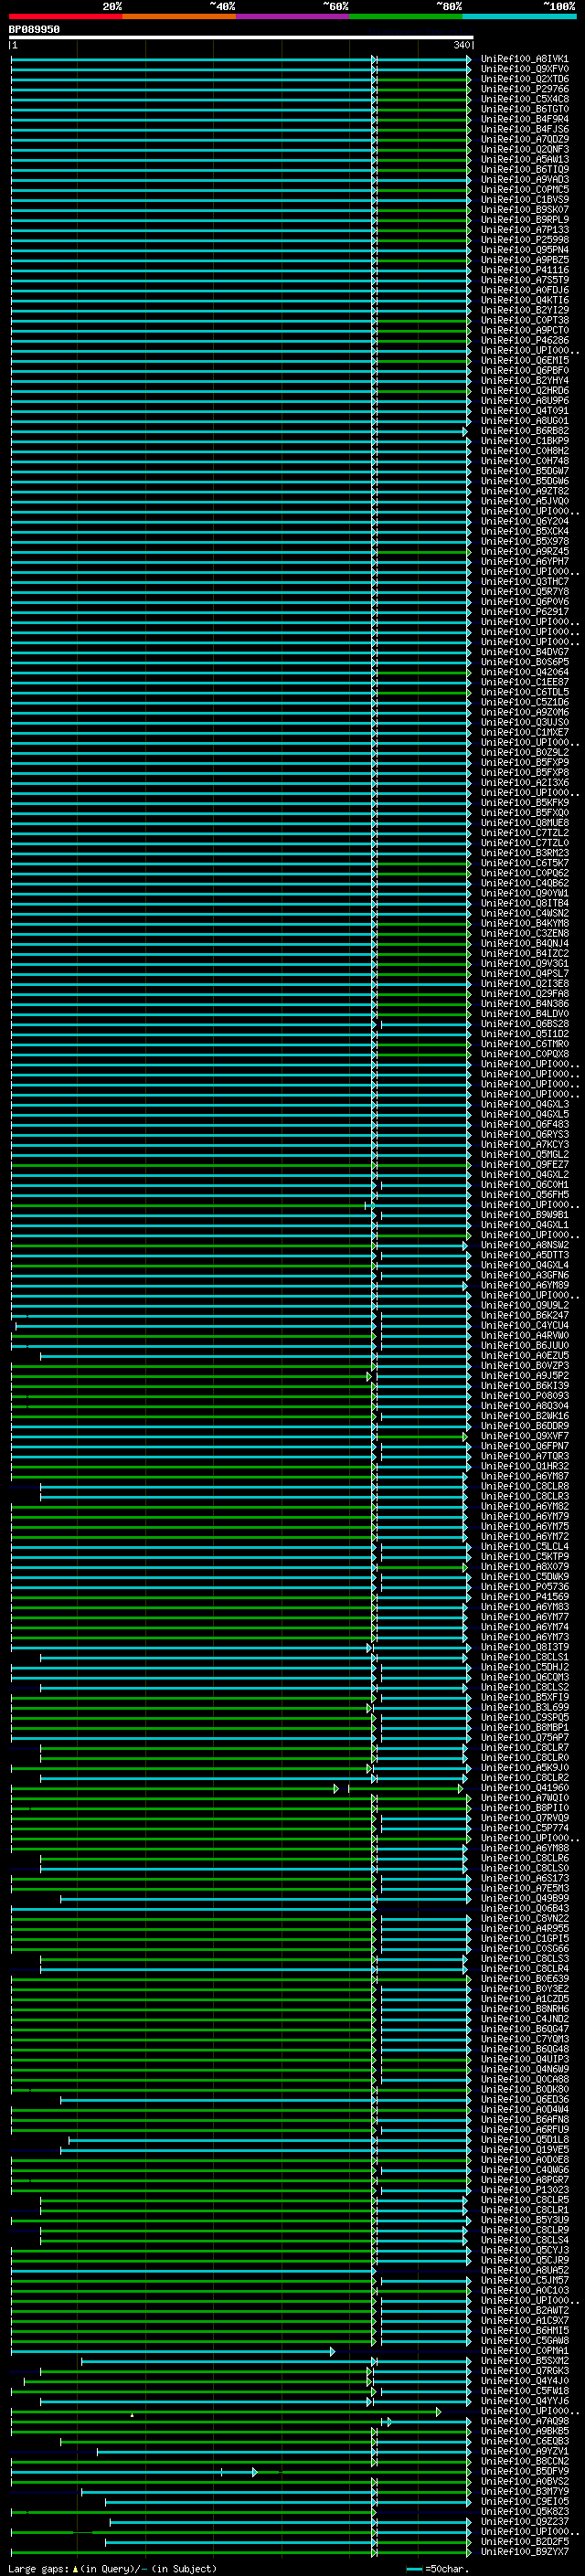Image resolution: width=585 pixels, height=2576 pixels.
Task: Select hit UniRef100_A7QDZ9
Action: tap(525, 139)
